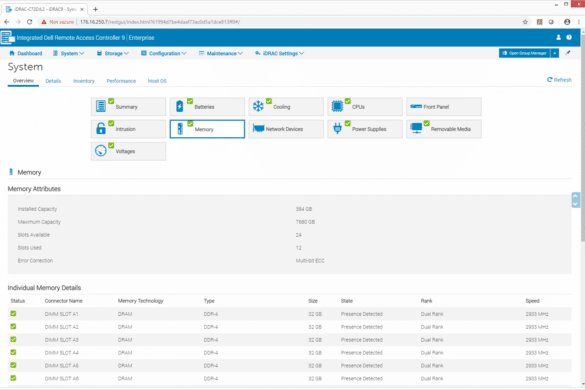The height and width of the screenshot is (390, 585).
Task: Switch to the Performance tab
Action: click(x=121, y=81)
